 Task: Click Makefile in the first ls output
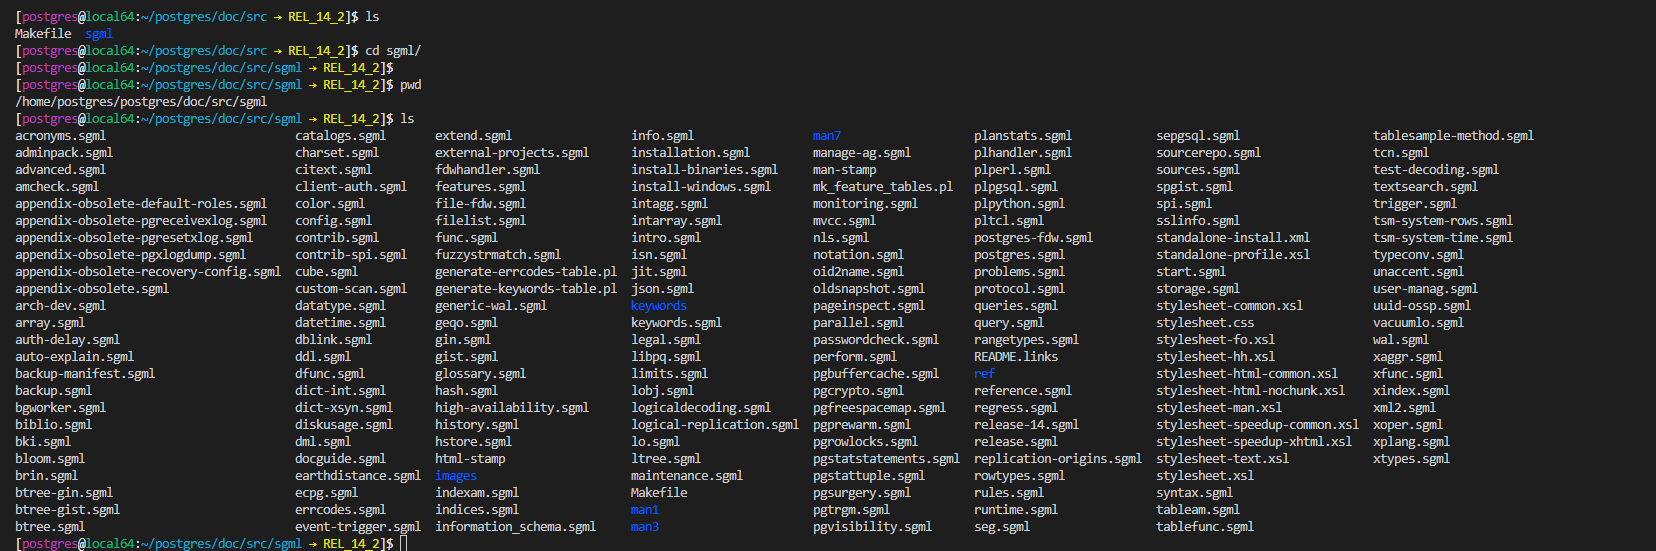tap(43, 34)
